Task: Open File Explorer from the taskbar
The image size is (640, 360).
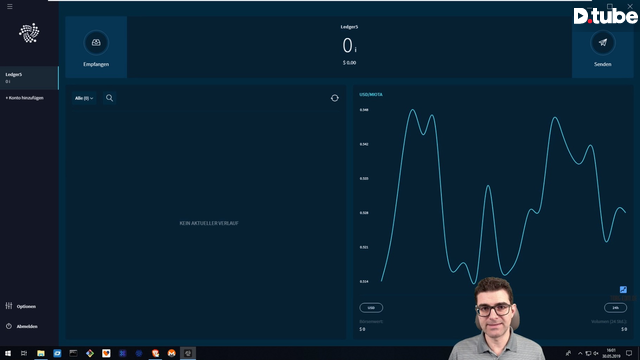Action: (41, 353)
